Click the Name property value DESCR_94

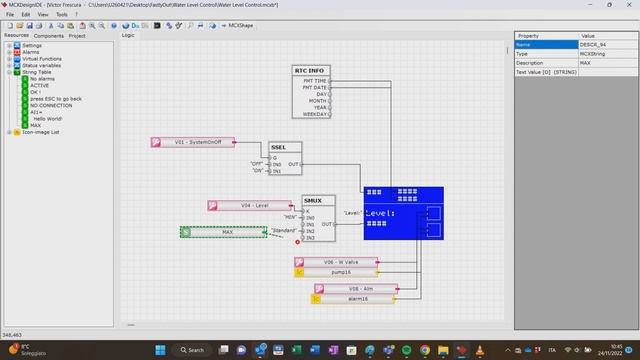[608, 44]
